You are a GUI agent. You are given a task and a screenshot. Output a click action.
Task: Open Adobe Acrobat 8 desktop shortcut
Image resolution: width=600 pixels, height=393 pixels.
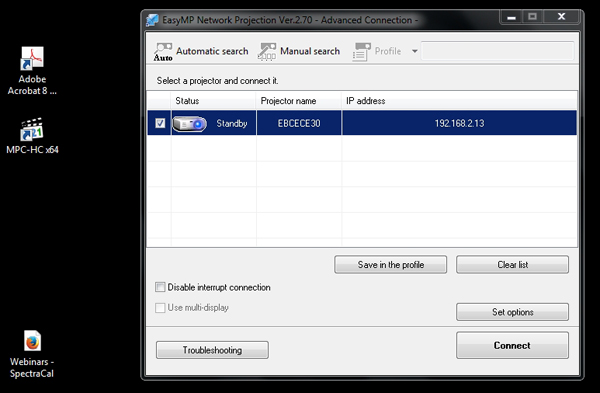[x=32, y=71]
